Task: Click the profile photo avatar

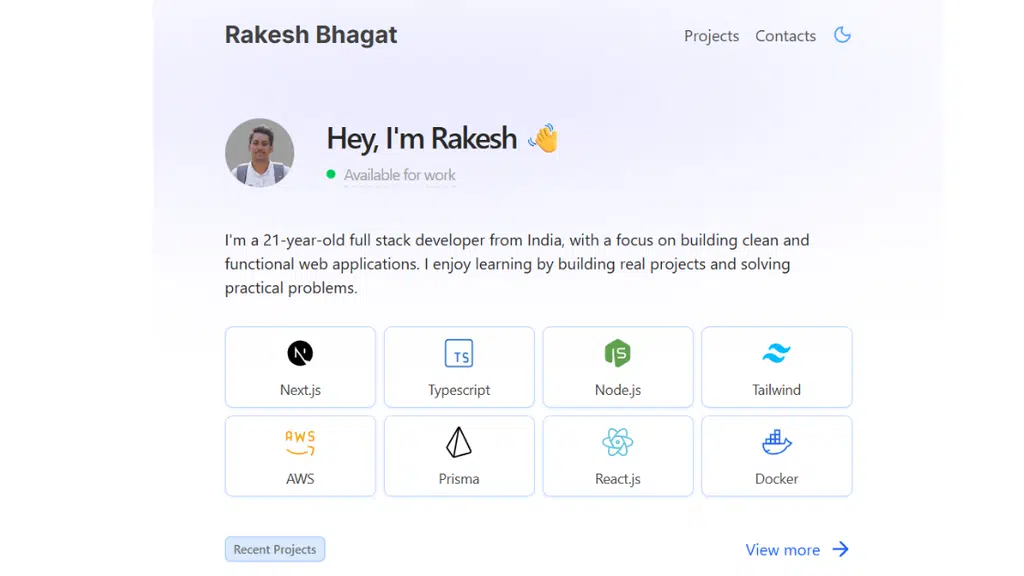Action: click(259, 152)
